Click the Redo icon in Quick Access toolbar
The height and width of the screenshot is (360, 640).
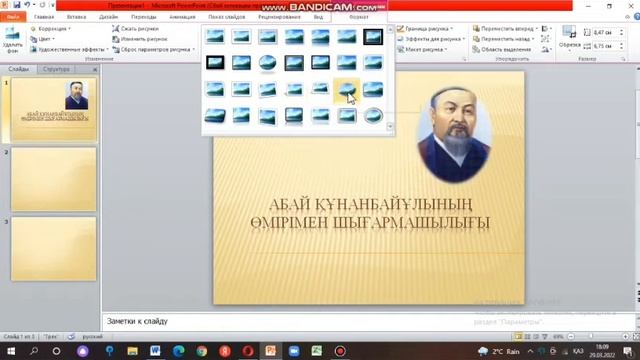click(x=42, y=5)
